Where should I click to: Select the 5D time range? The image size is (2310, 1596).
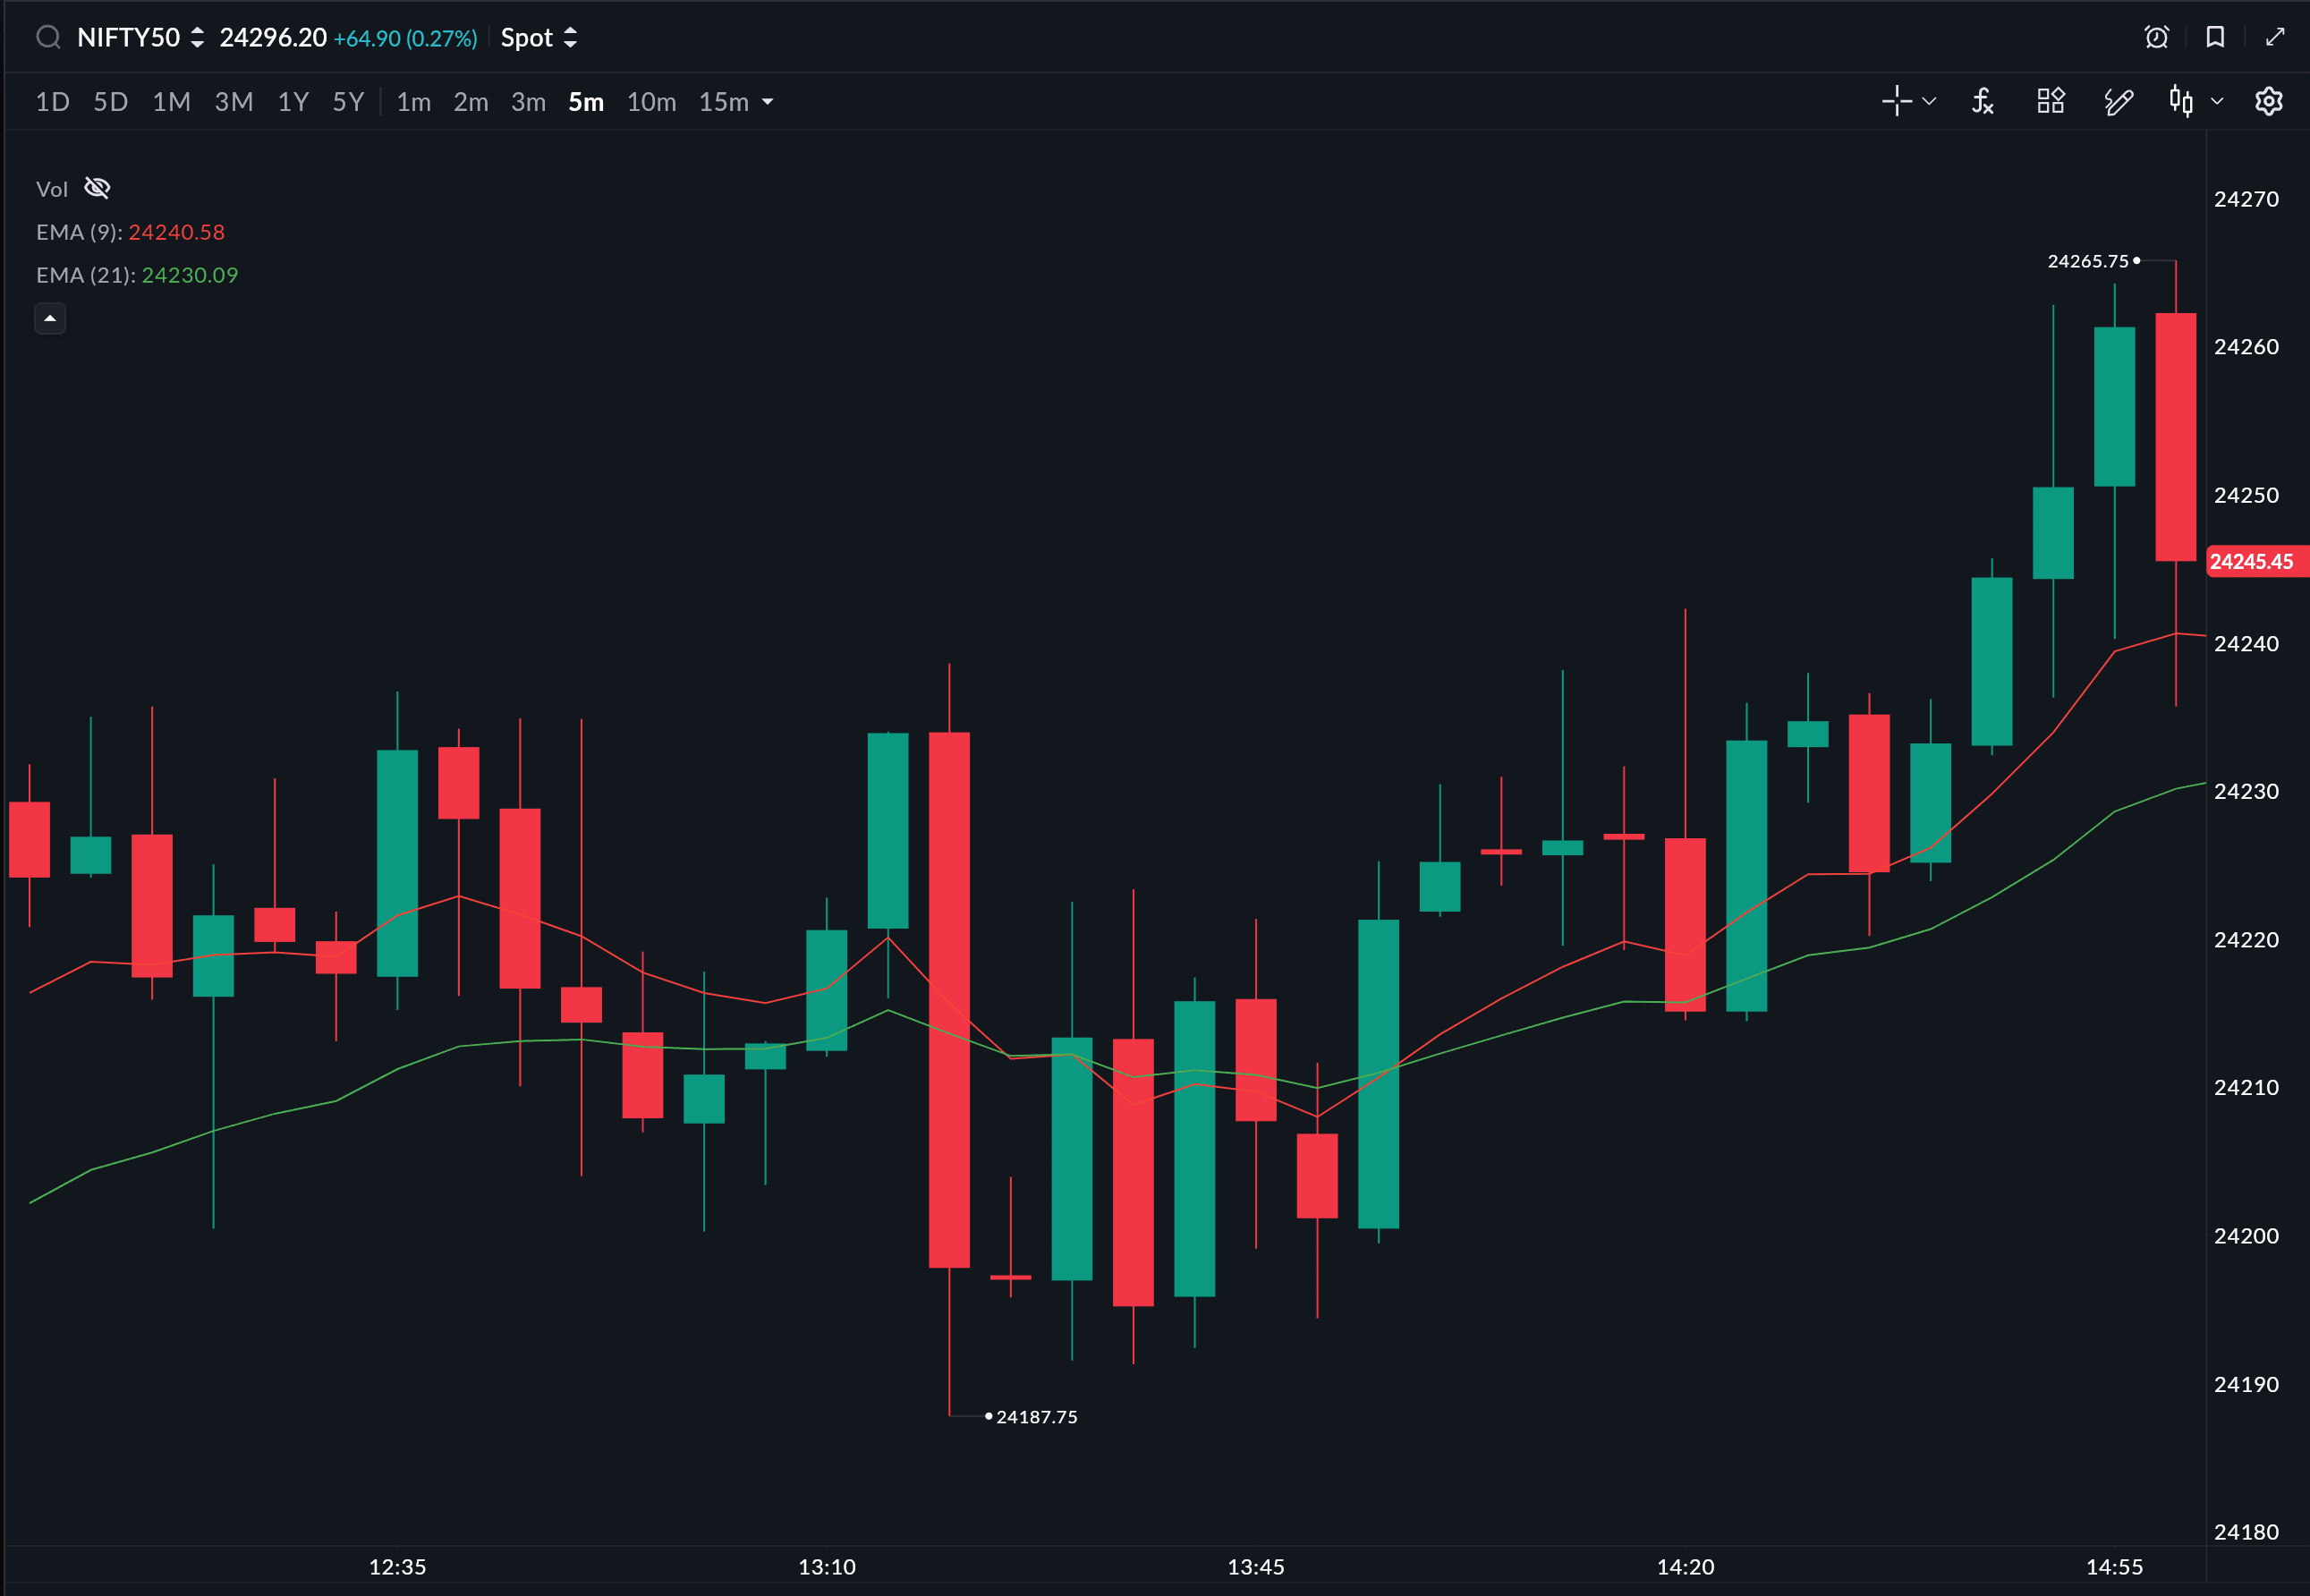(110, 102)
